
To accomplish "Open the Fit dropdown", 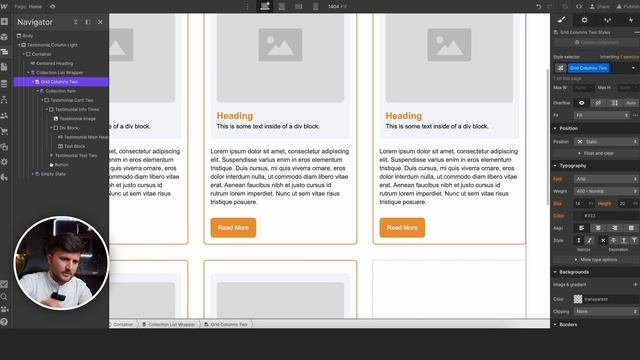I will 602,116.
